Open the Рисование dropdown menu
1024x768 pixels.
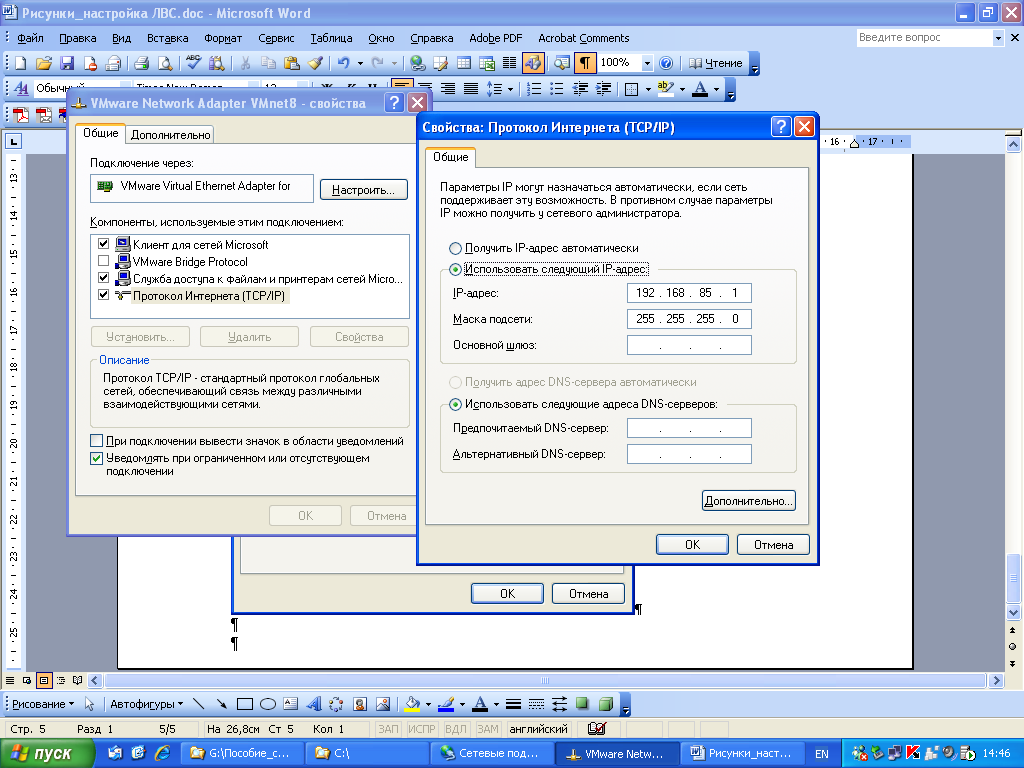(43, 704)
